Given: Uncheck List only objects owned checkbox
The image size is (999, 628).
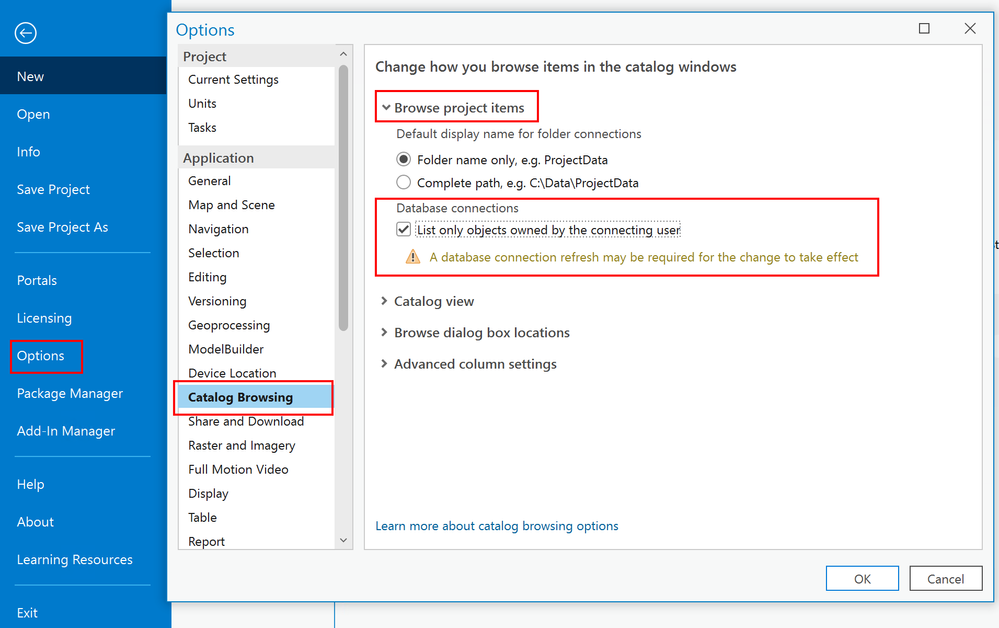Looking at the screenshot, I should [404, 230].
